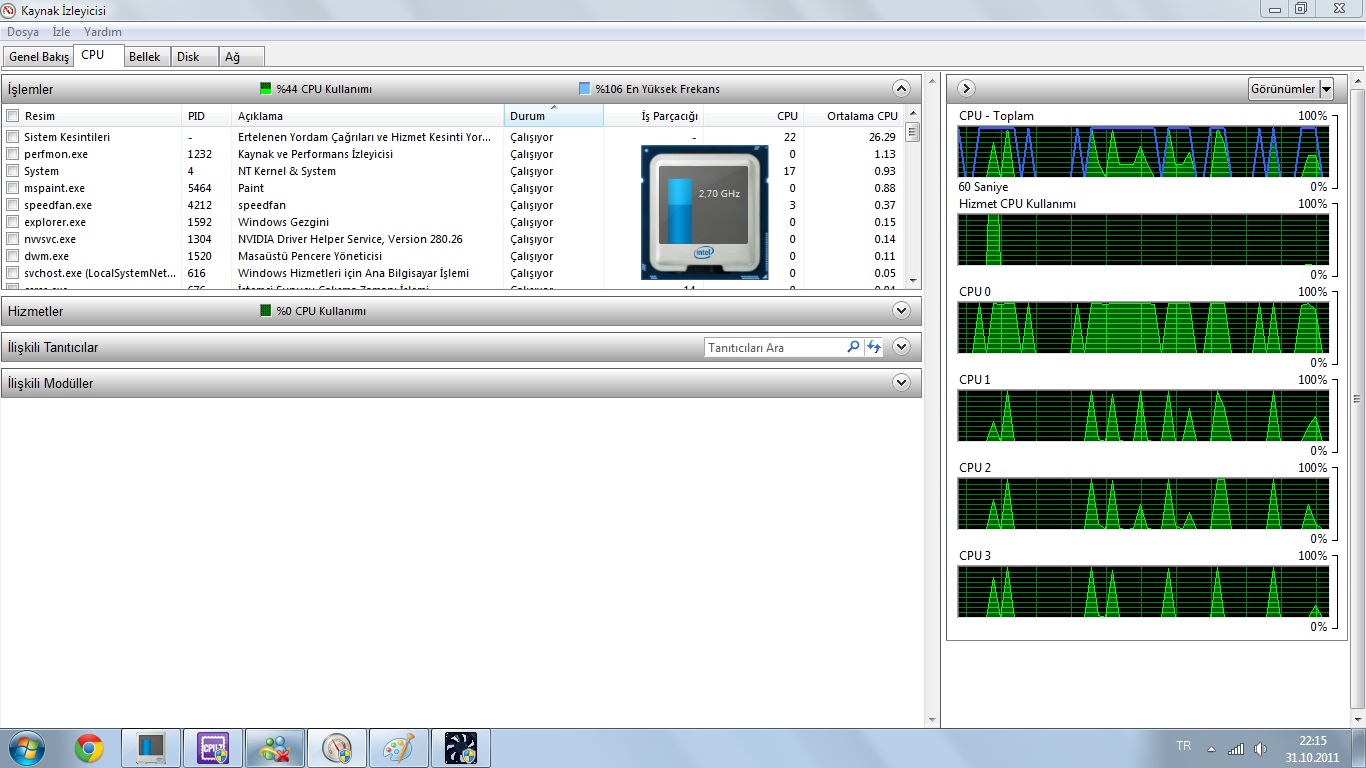Open the İzle menu
The width and height of the screenshot is (1366, 768).
[61, 32]
